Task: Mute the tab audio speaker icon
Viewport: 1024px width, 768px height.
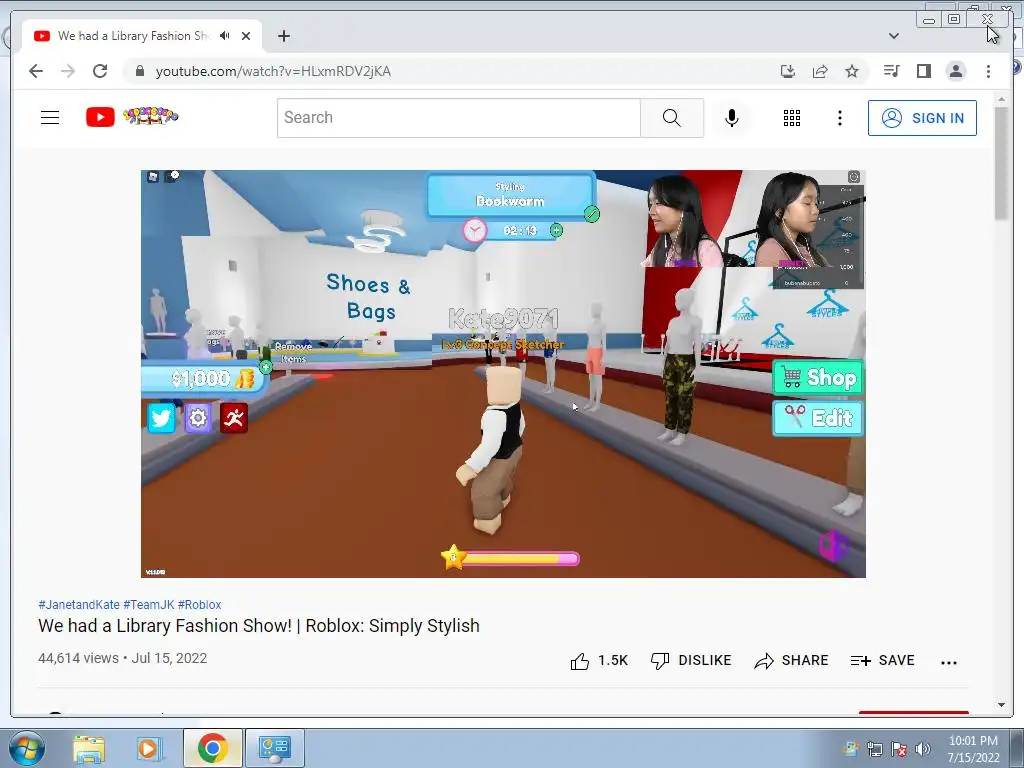Action: 225,36
